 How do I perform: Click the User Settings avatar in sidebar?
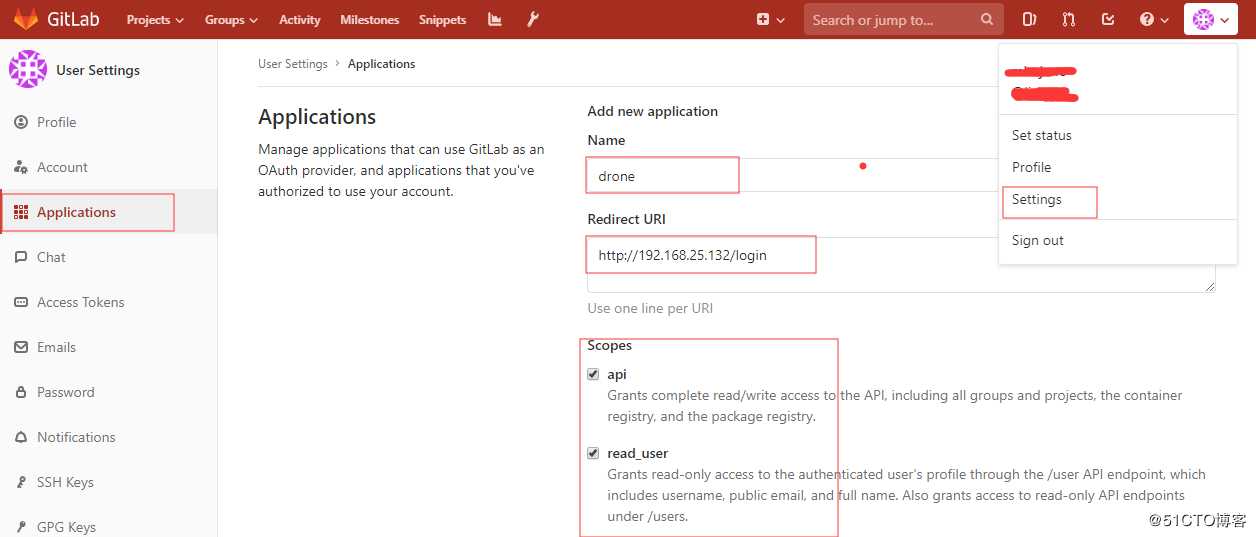coord(27,69)
